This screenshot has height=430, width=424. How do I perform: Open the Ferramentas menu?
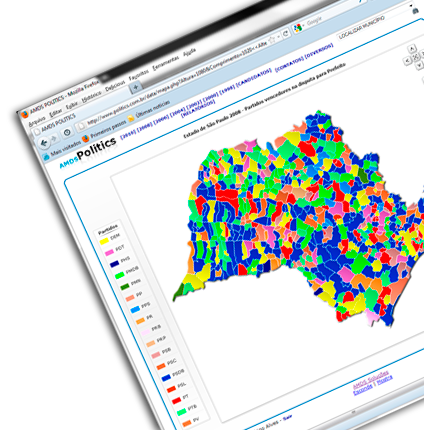(x=166, y=62)
